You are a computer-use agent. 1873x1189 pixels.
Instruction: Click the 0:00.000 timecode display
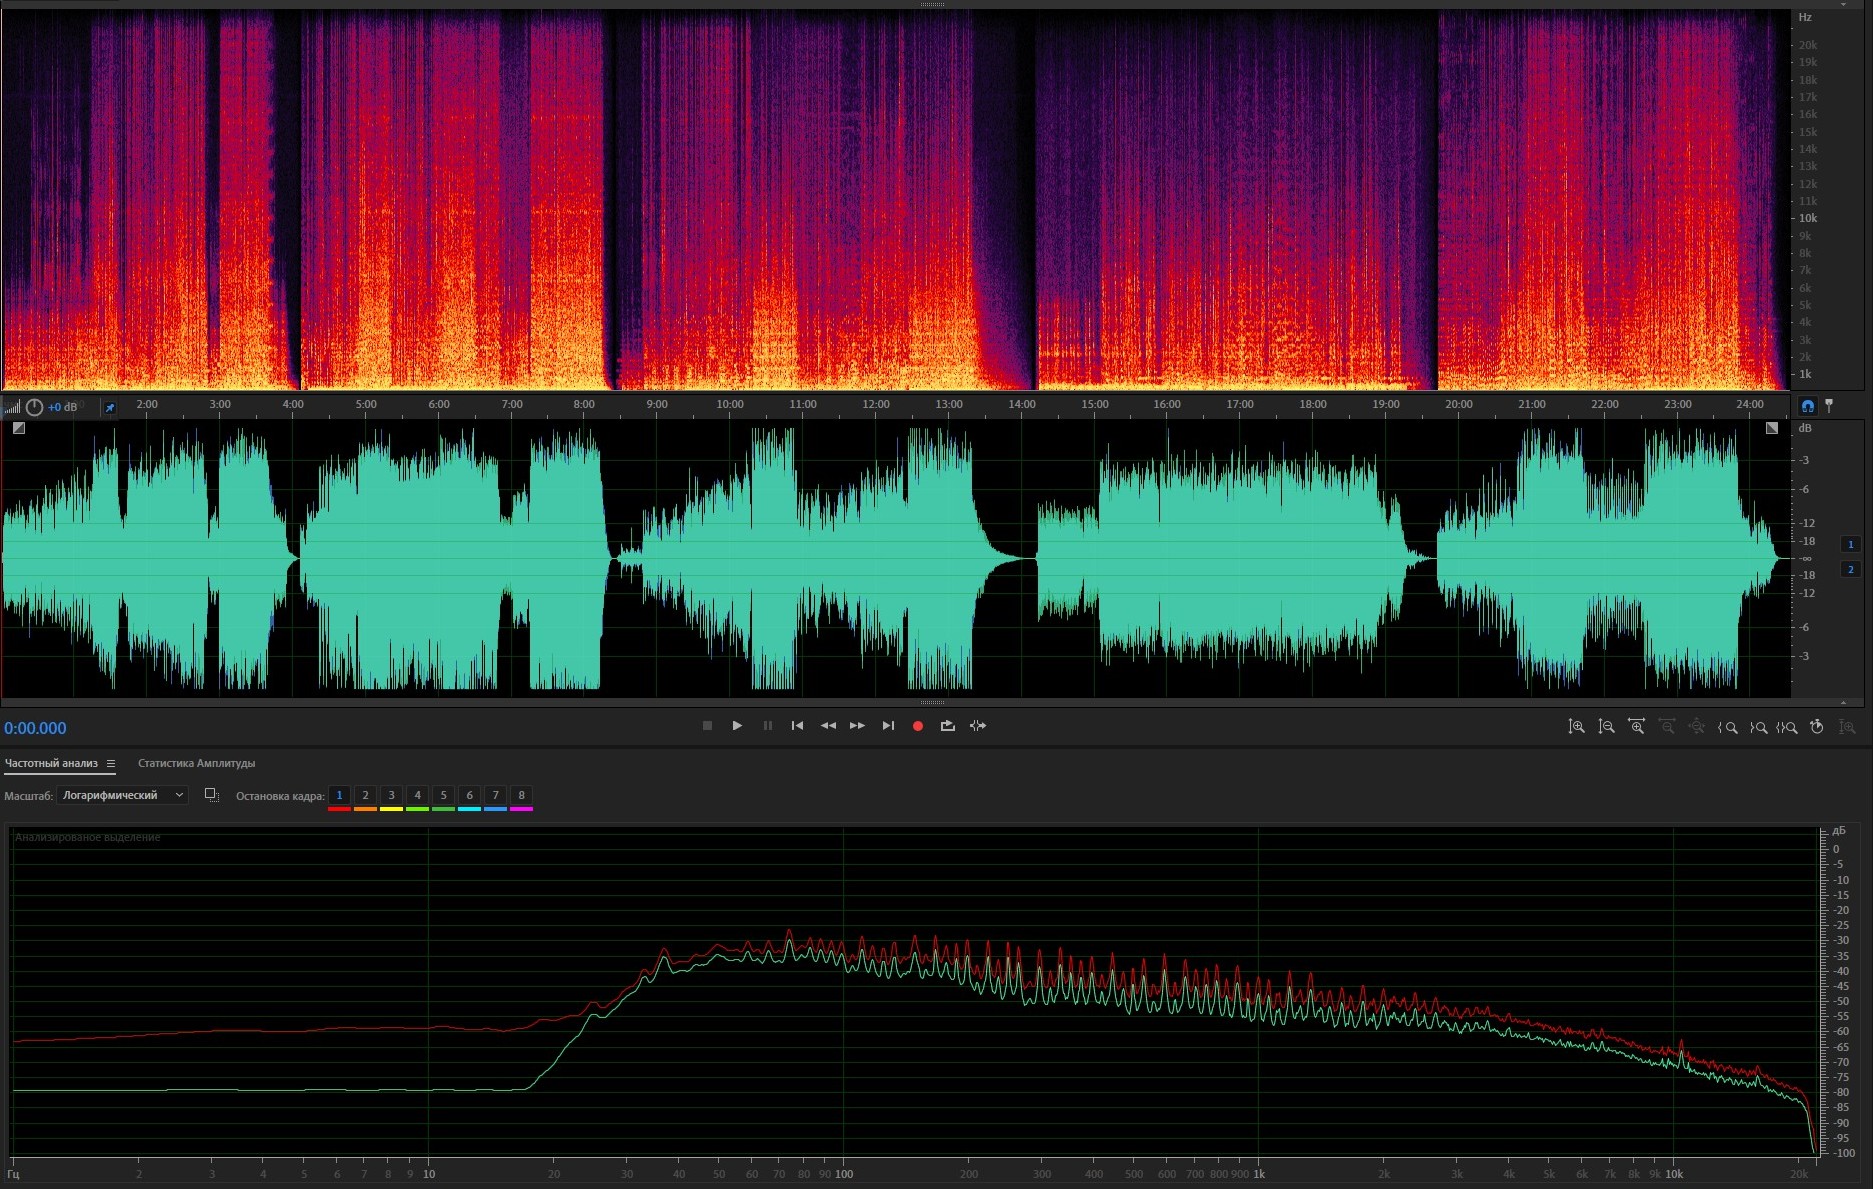(x=35, y=728)
